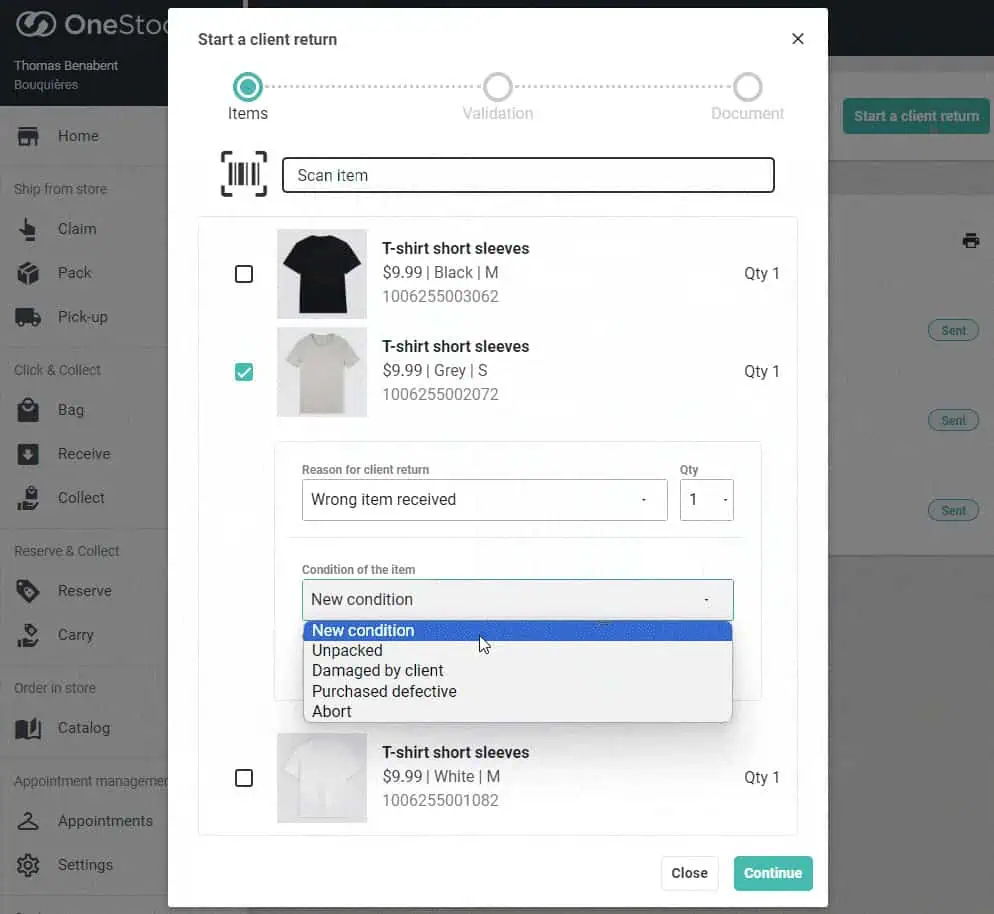Click the grey T-shirt thumbnail

click(321, 372)
